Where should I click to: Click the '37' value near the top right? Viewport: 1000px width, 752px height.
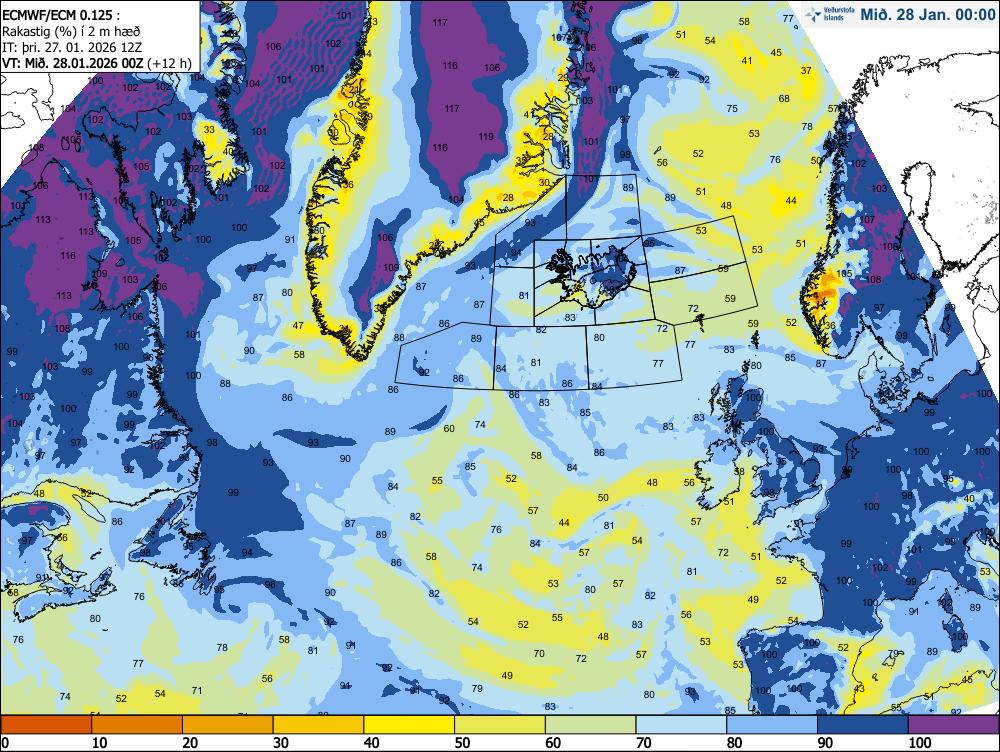(806, 71)
